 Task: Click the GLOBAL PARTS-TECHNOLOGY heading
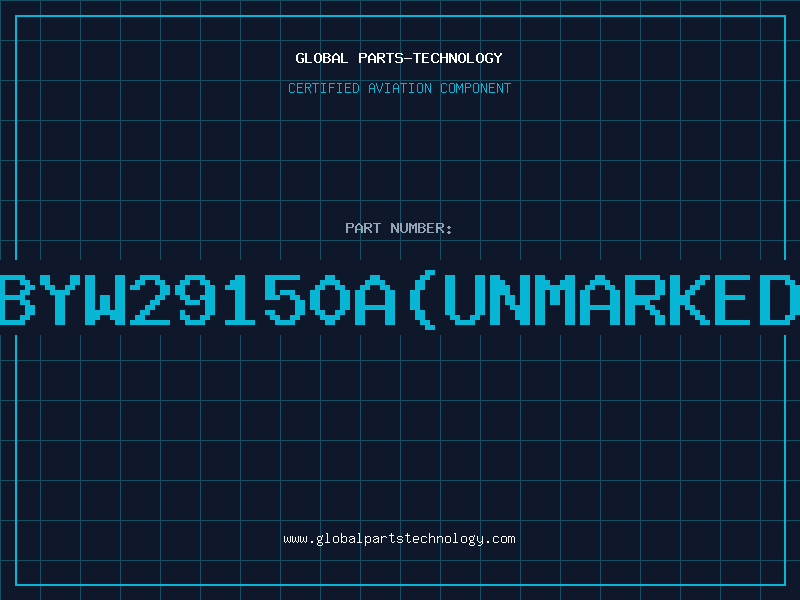click(x=399, y=58)
